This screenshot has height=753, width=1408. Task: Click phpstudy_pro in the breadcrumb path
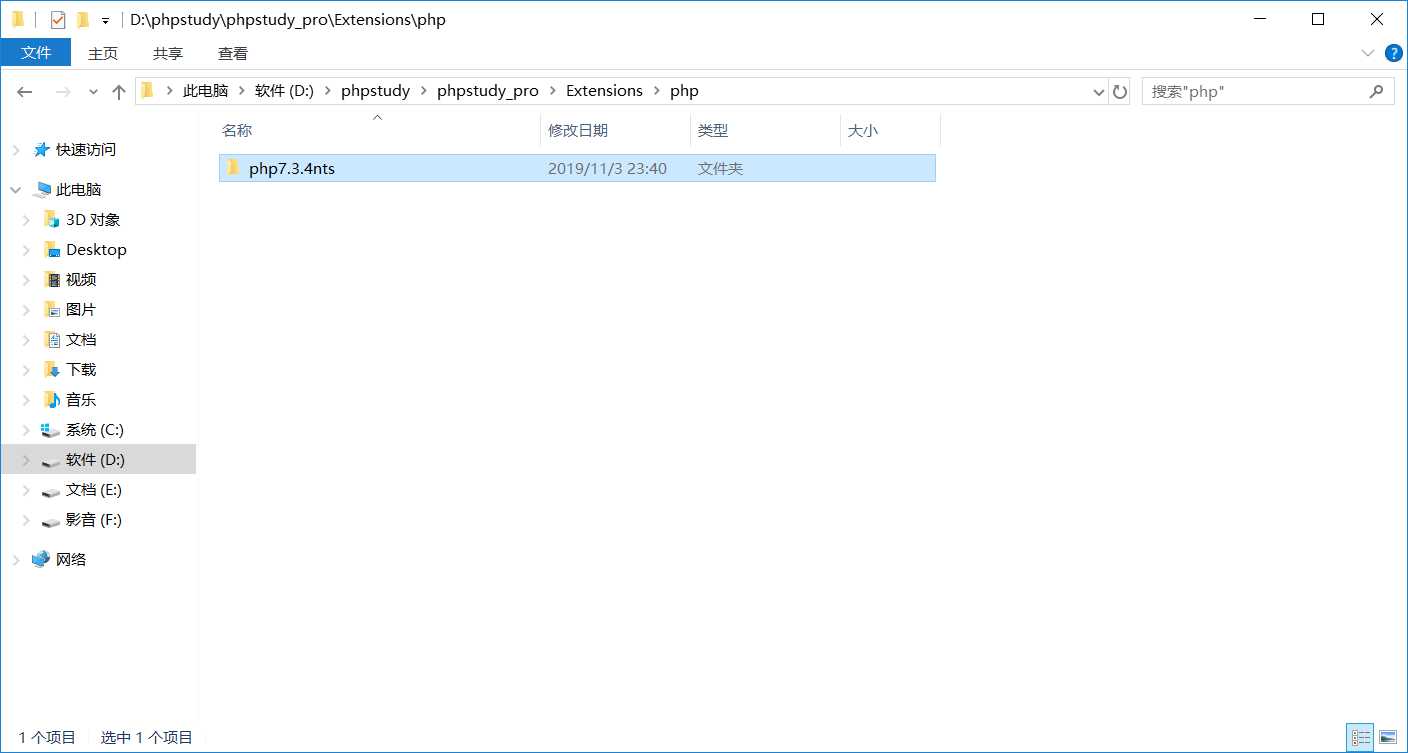click(x=487, y=91)
